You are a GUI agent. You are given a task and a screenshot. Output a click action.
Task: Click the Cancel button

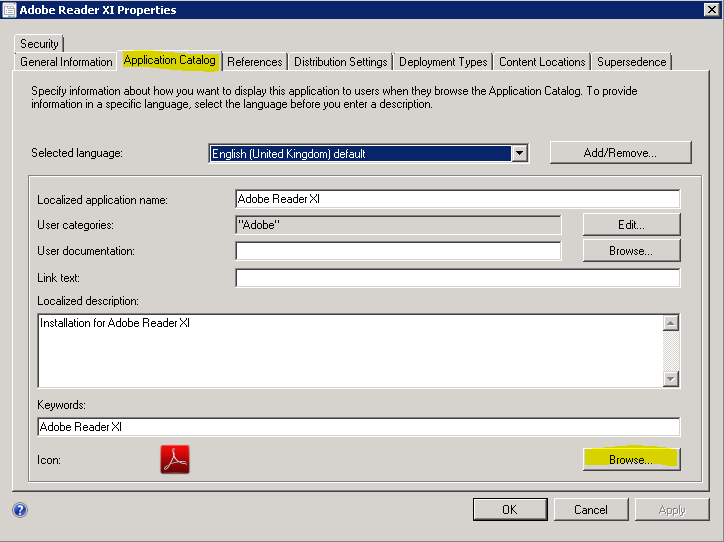(591, 510)
